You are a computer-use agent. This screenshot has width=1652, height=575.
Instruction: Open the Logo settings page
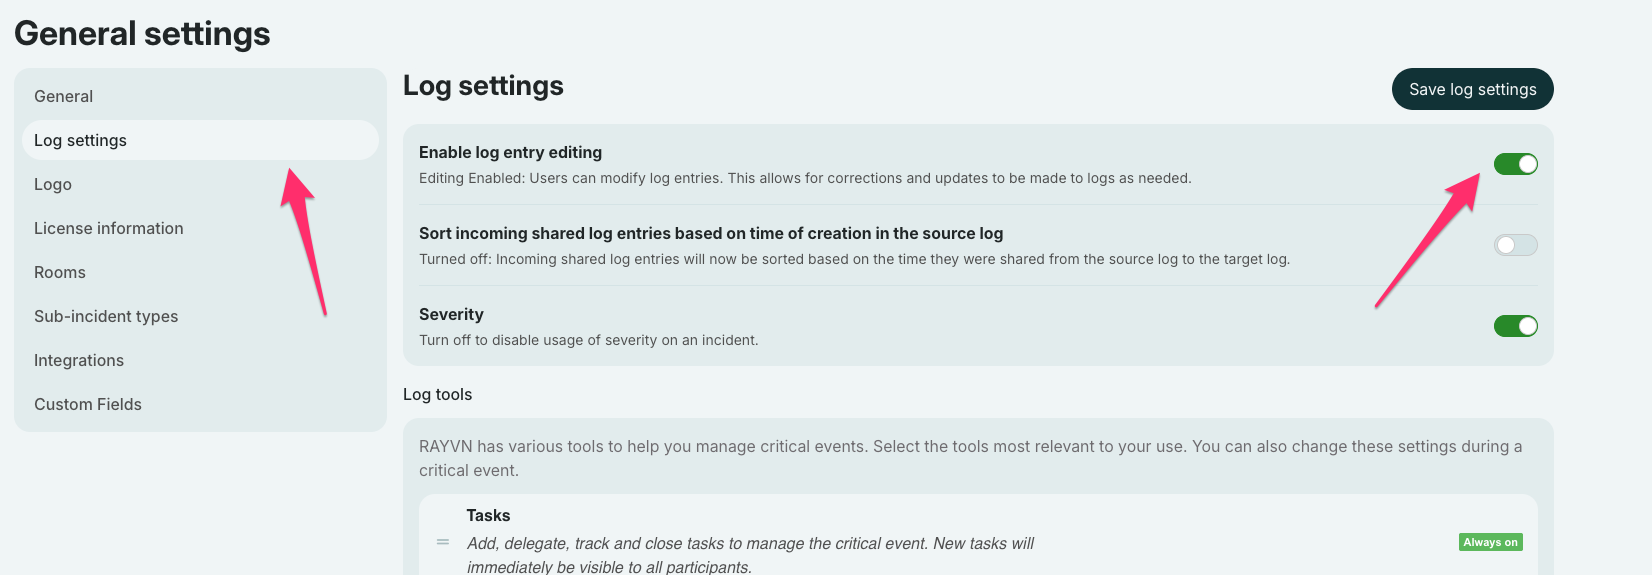click(x=53, y=184)
